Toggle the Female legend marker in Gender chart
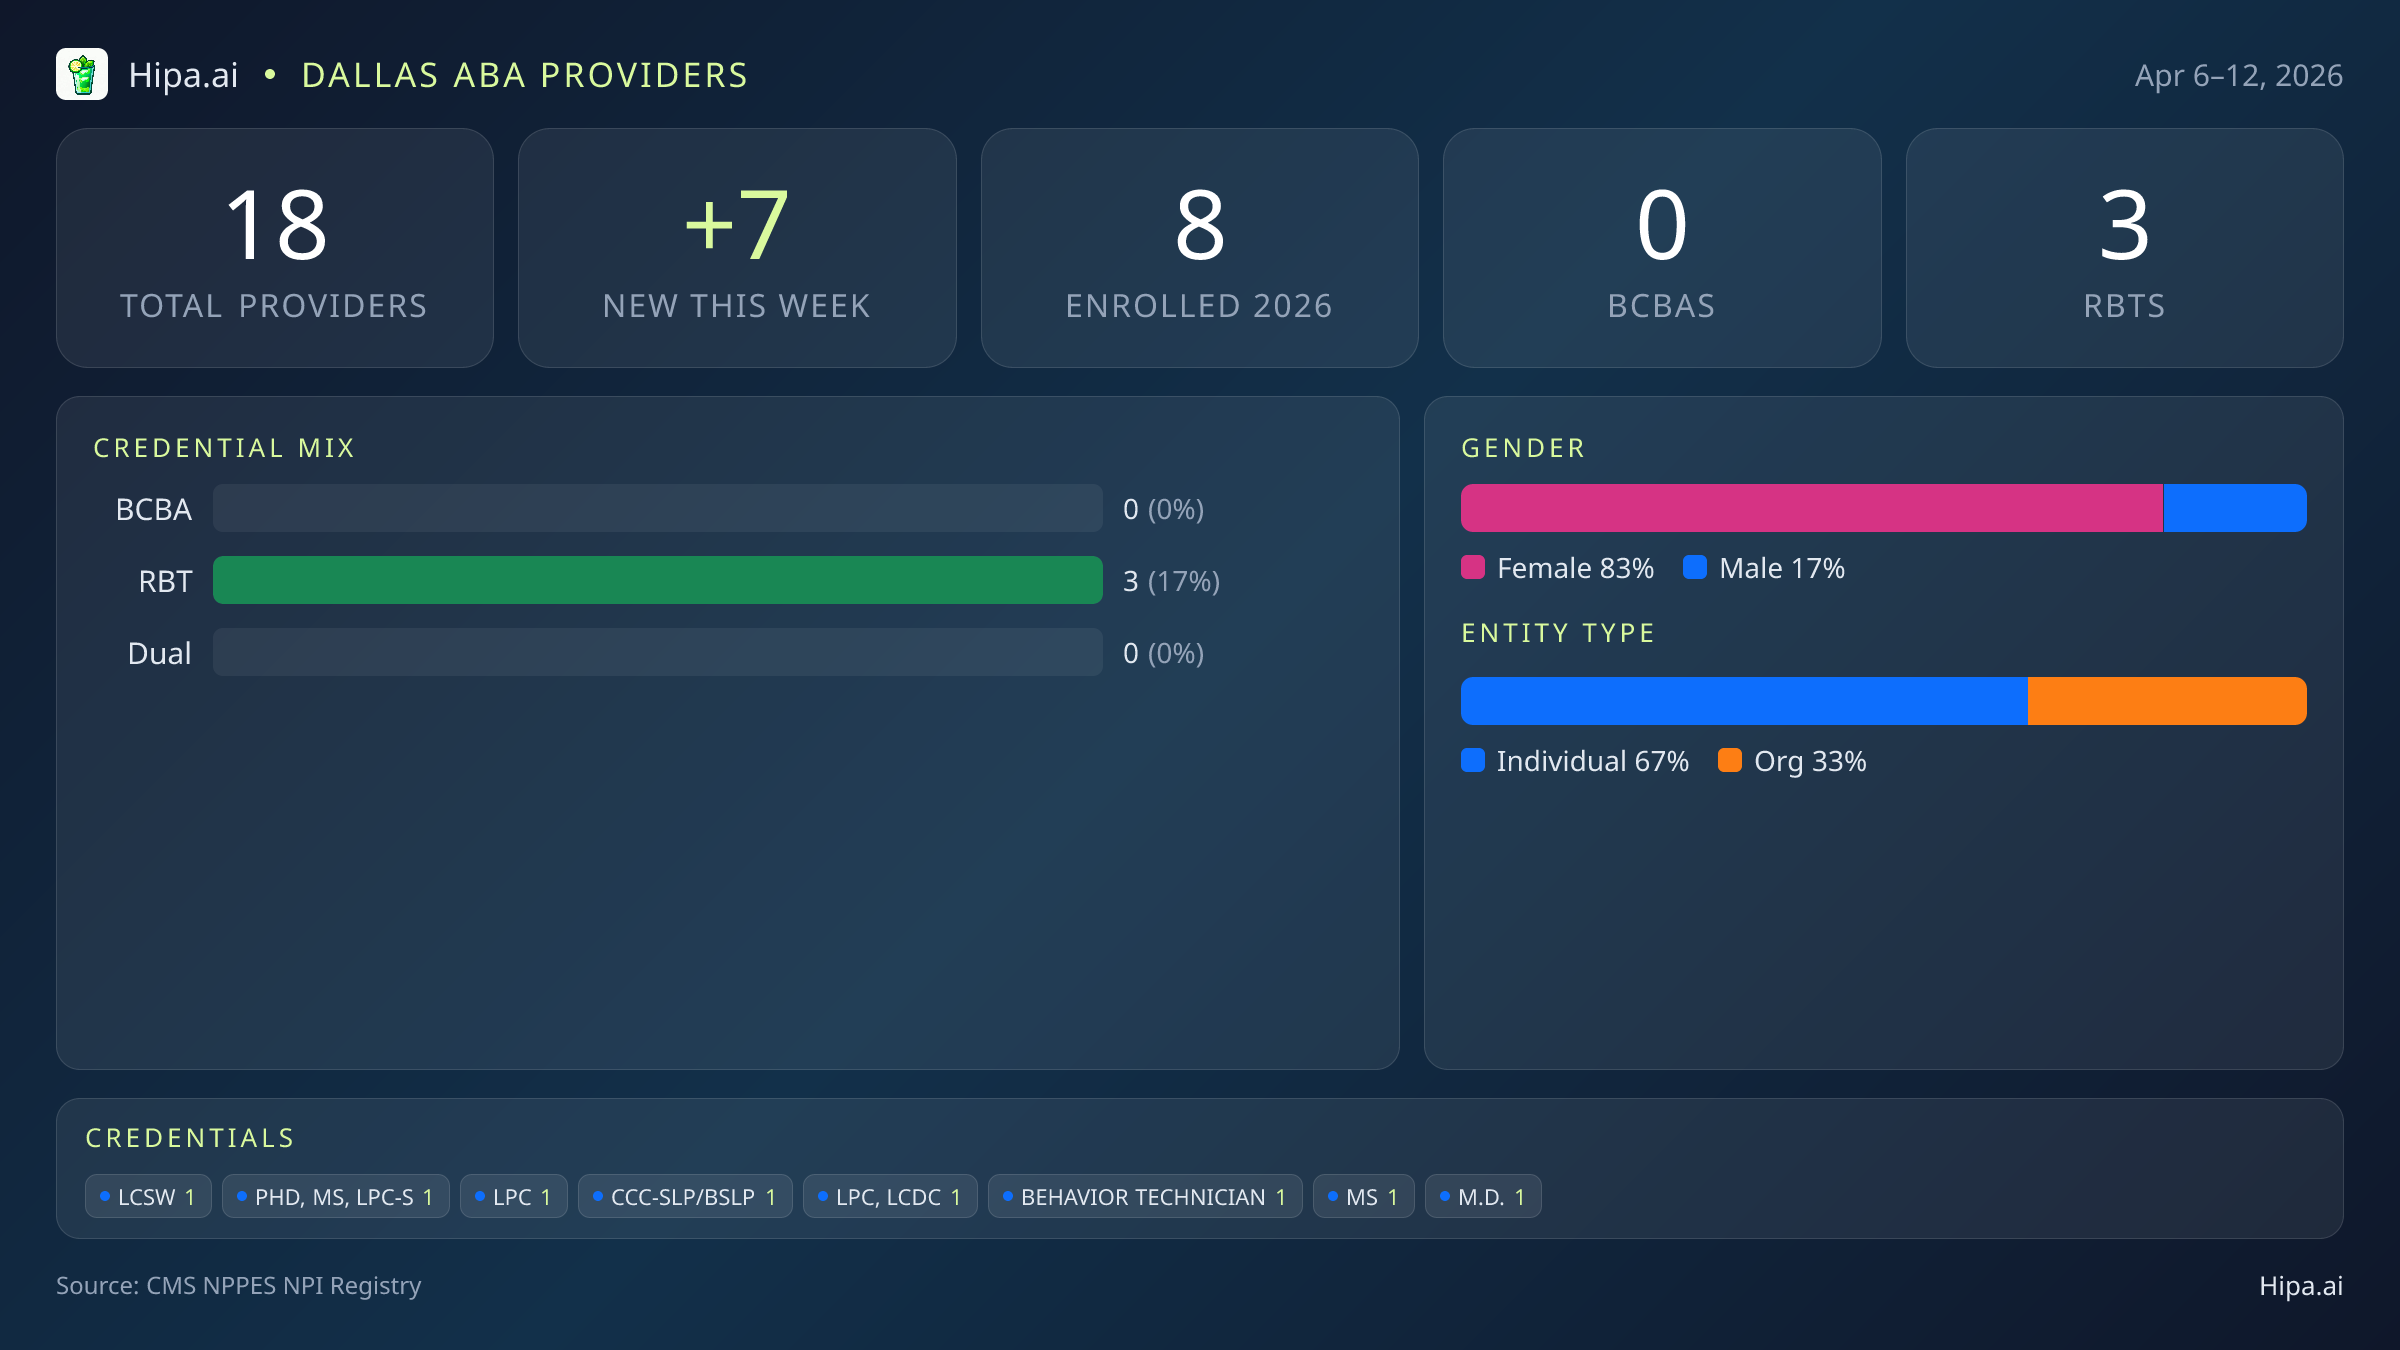 point(1471,567)
